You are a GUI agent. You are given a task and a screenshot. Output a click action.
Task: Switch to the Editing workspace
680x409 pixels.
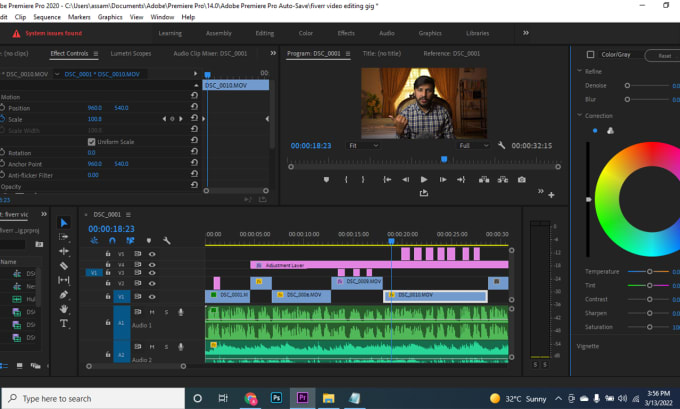(265, 33)
